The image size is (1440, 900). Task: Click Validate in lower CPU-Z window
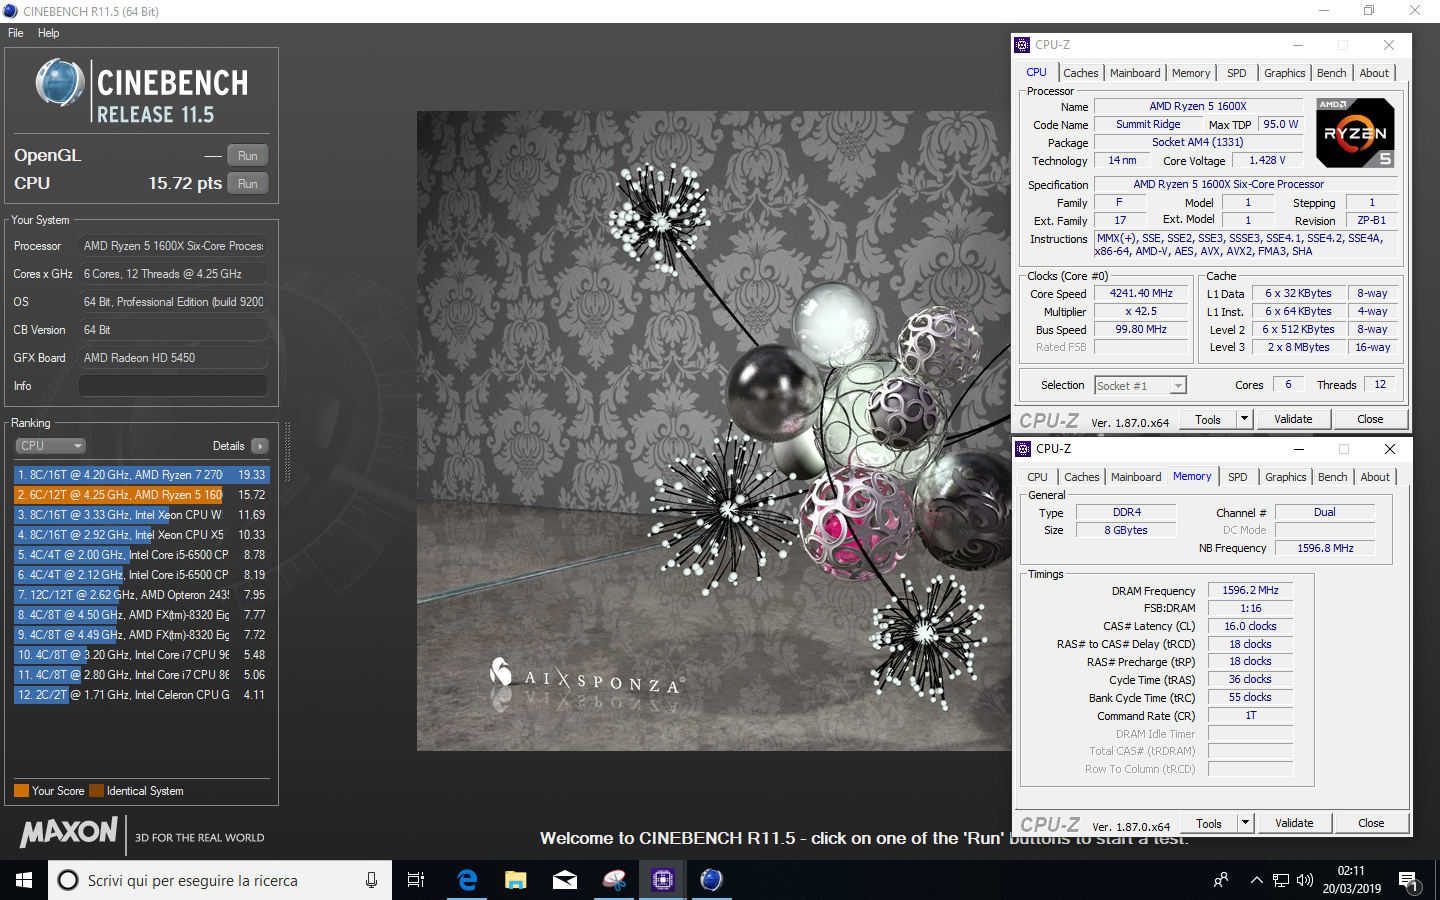(1294, 824)
